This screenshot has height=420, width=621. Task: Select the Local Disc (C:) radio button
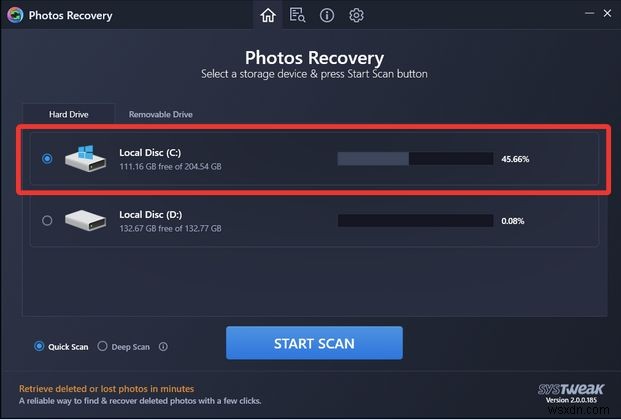pyautogui.click(x=47, y=158)
